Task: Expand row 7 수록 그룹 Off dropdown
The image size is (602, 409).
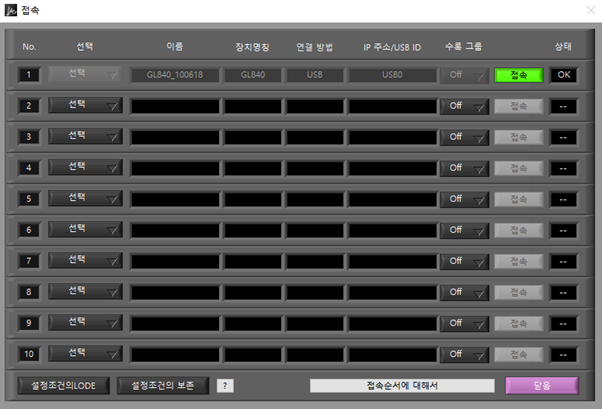Action: [x=464, y=262]
